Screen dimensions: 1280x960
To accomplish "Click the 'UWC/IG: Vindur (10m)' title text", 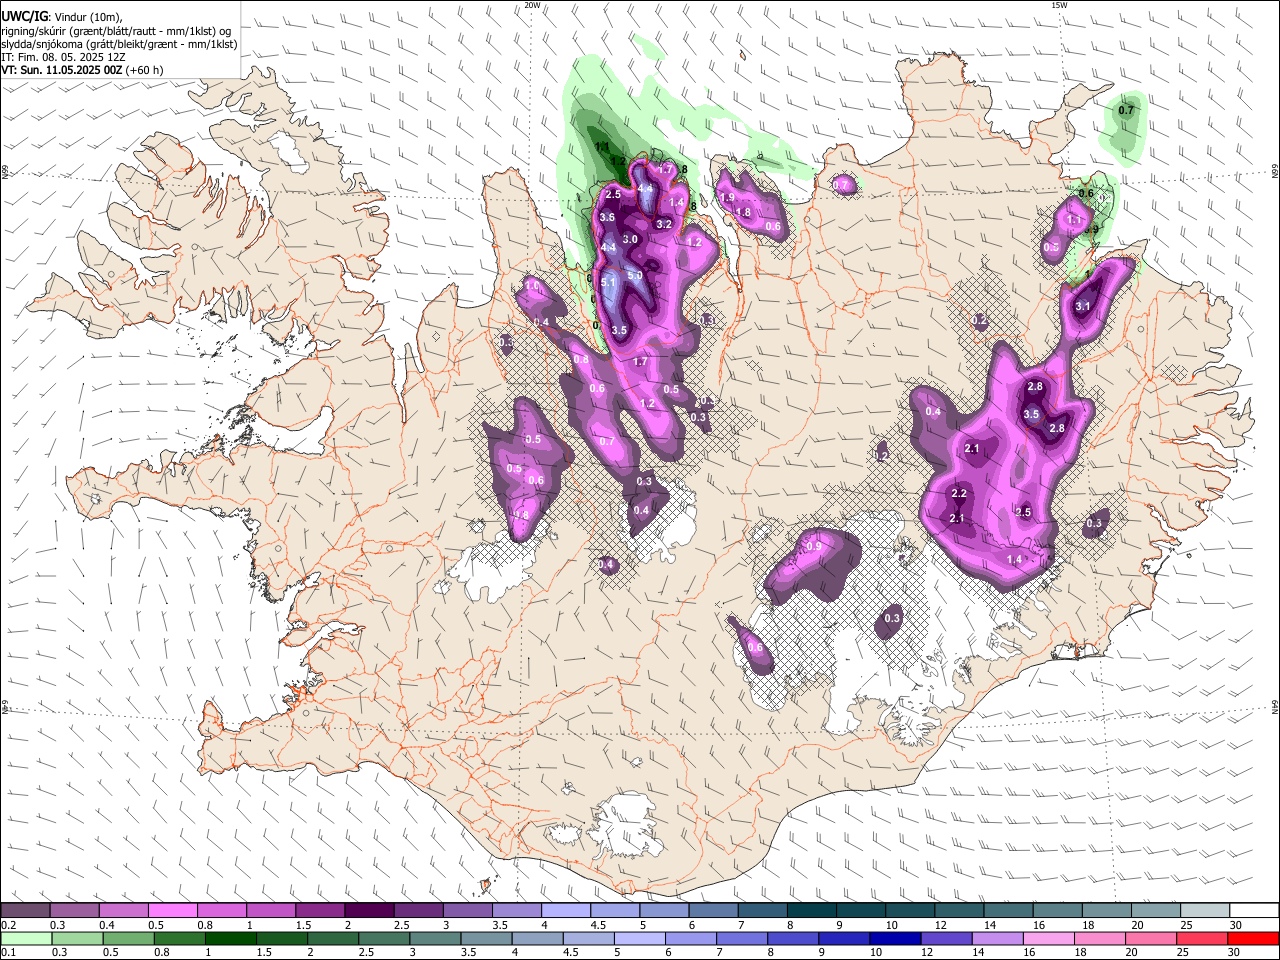I will click(x=62, y=16).
